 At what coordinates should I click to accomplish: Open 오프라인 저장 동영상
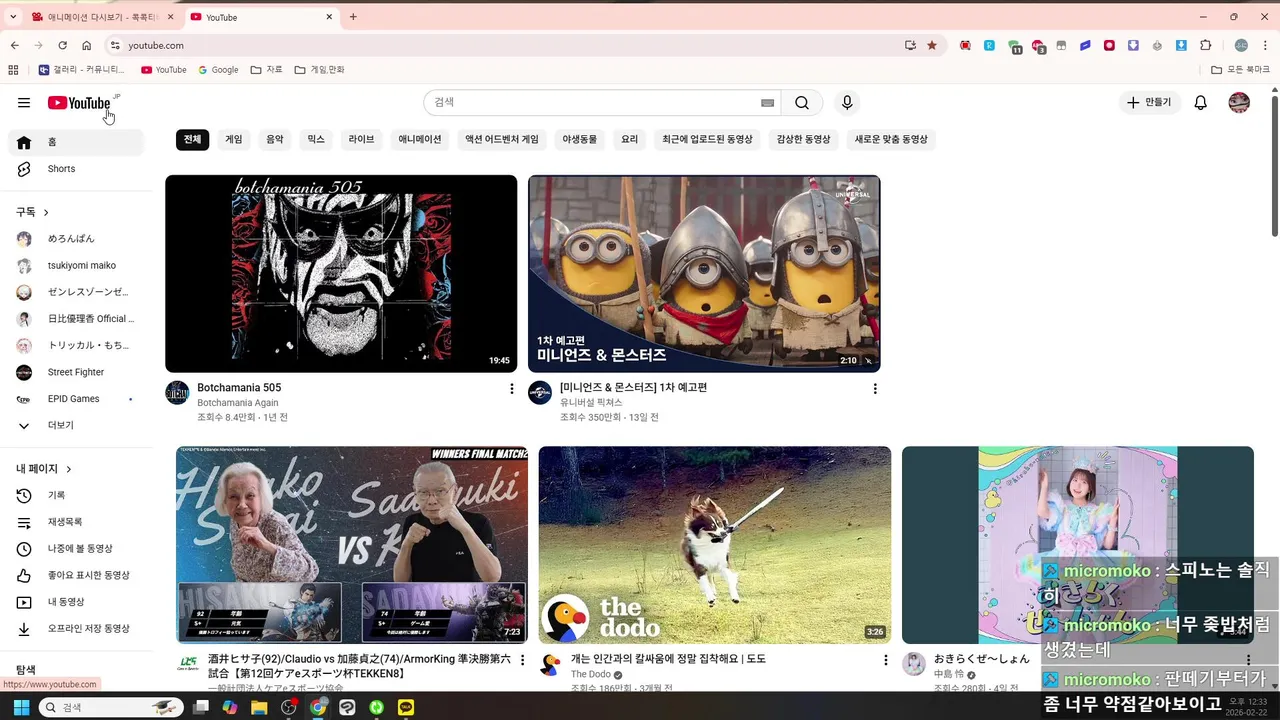(x=76, y=629)
